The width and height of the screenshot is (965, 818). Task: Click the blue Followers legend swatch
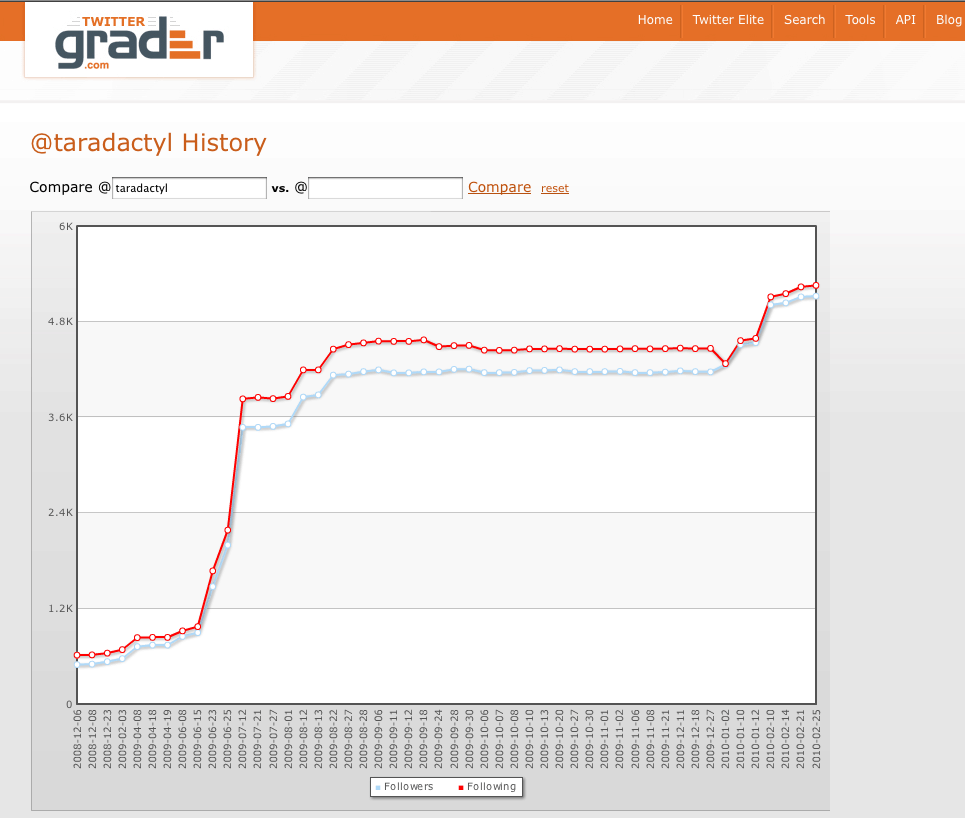point(378,788)
